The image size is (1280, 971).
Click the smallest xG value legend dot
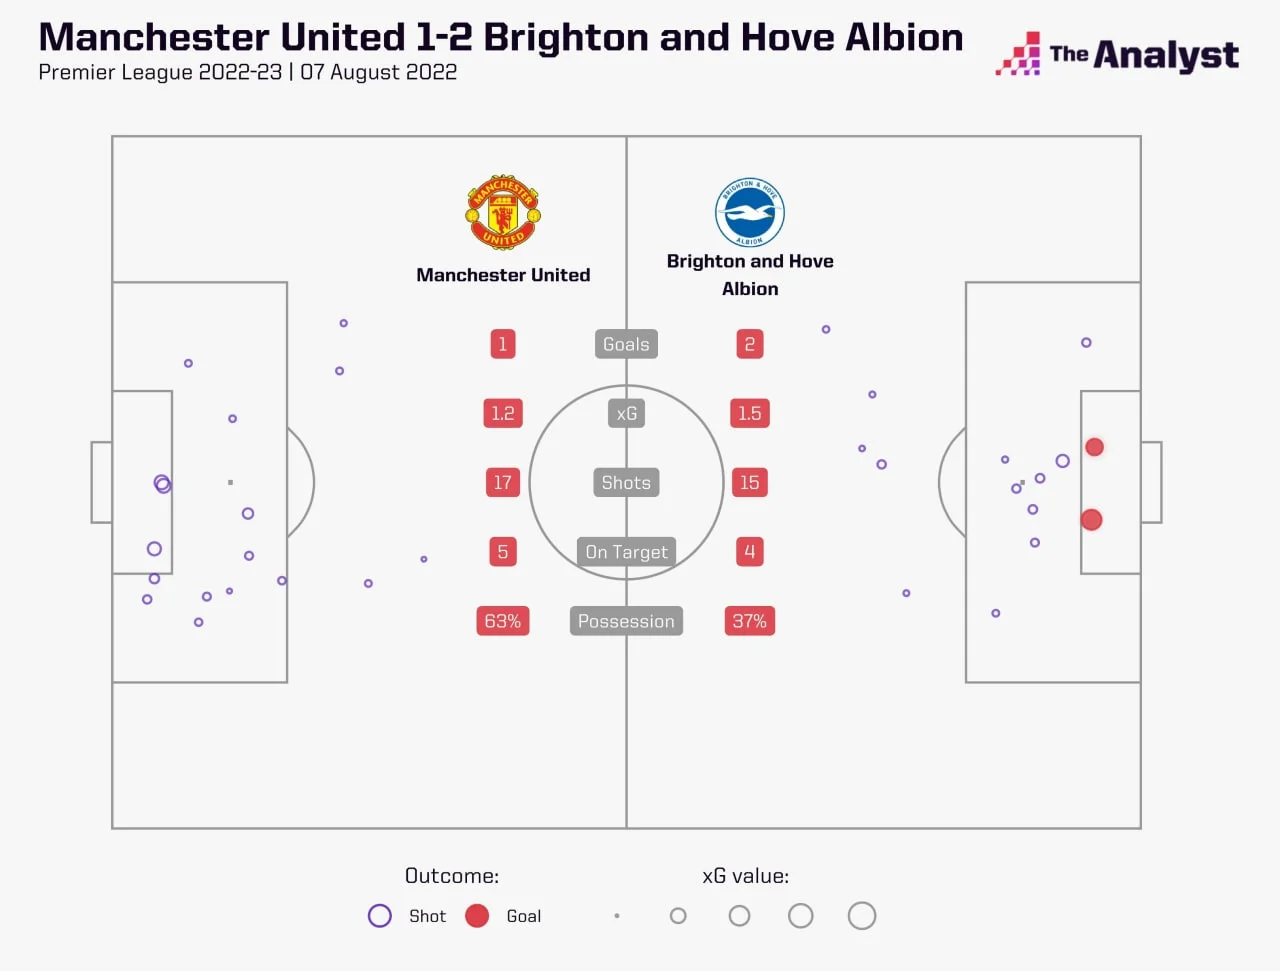tap(617, 916)
